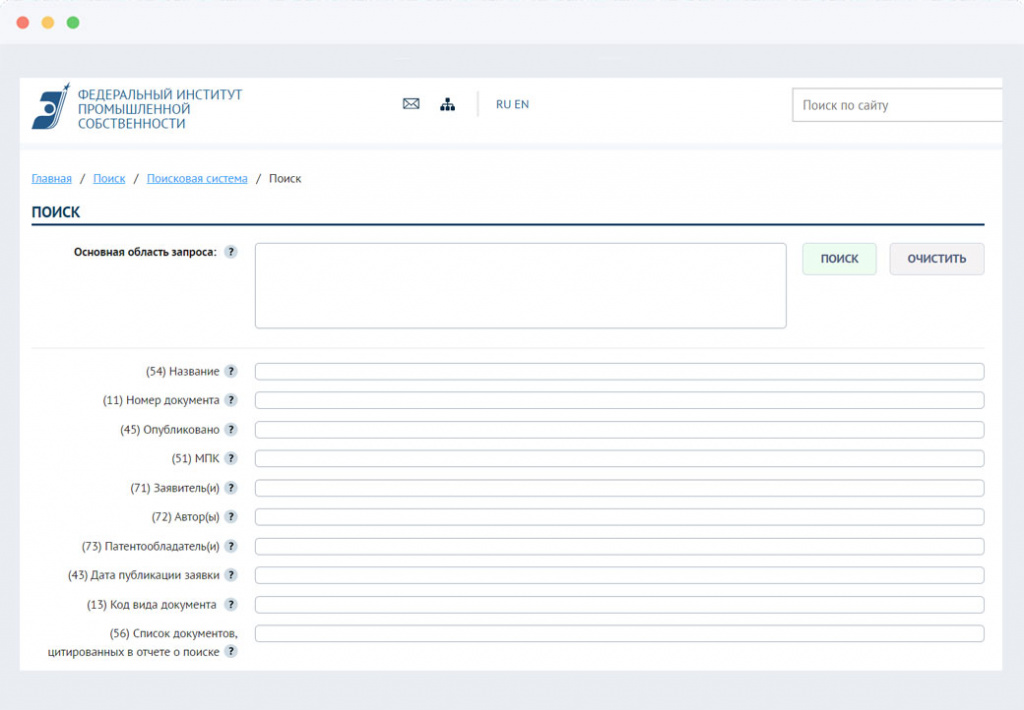Click the Federal Institute logo
Image resolution: width=1024 pixels, height=710 pixels.
click(137, 108)
